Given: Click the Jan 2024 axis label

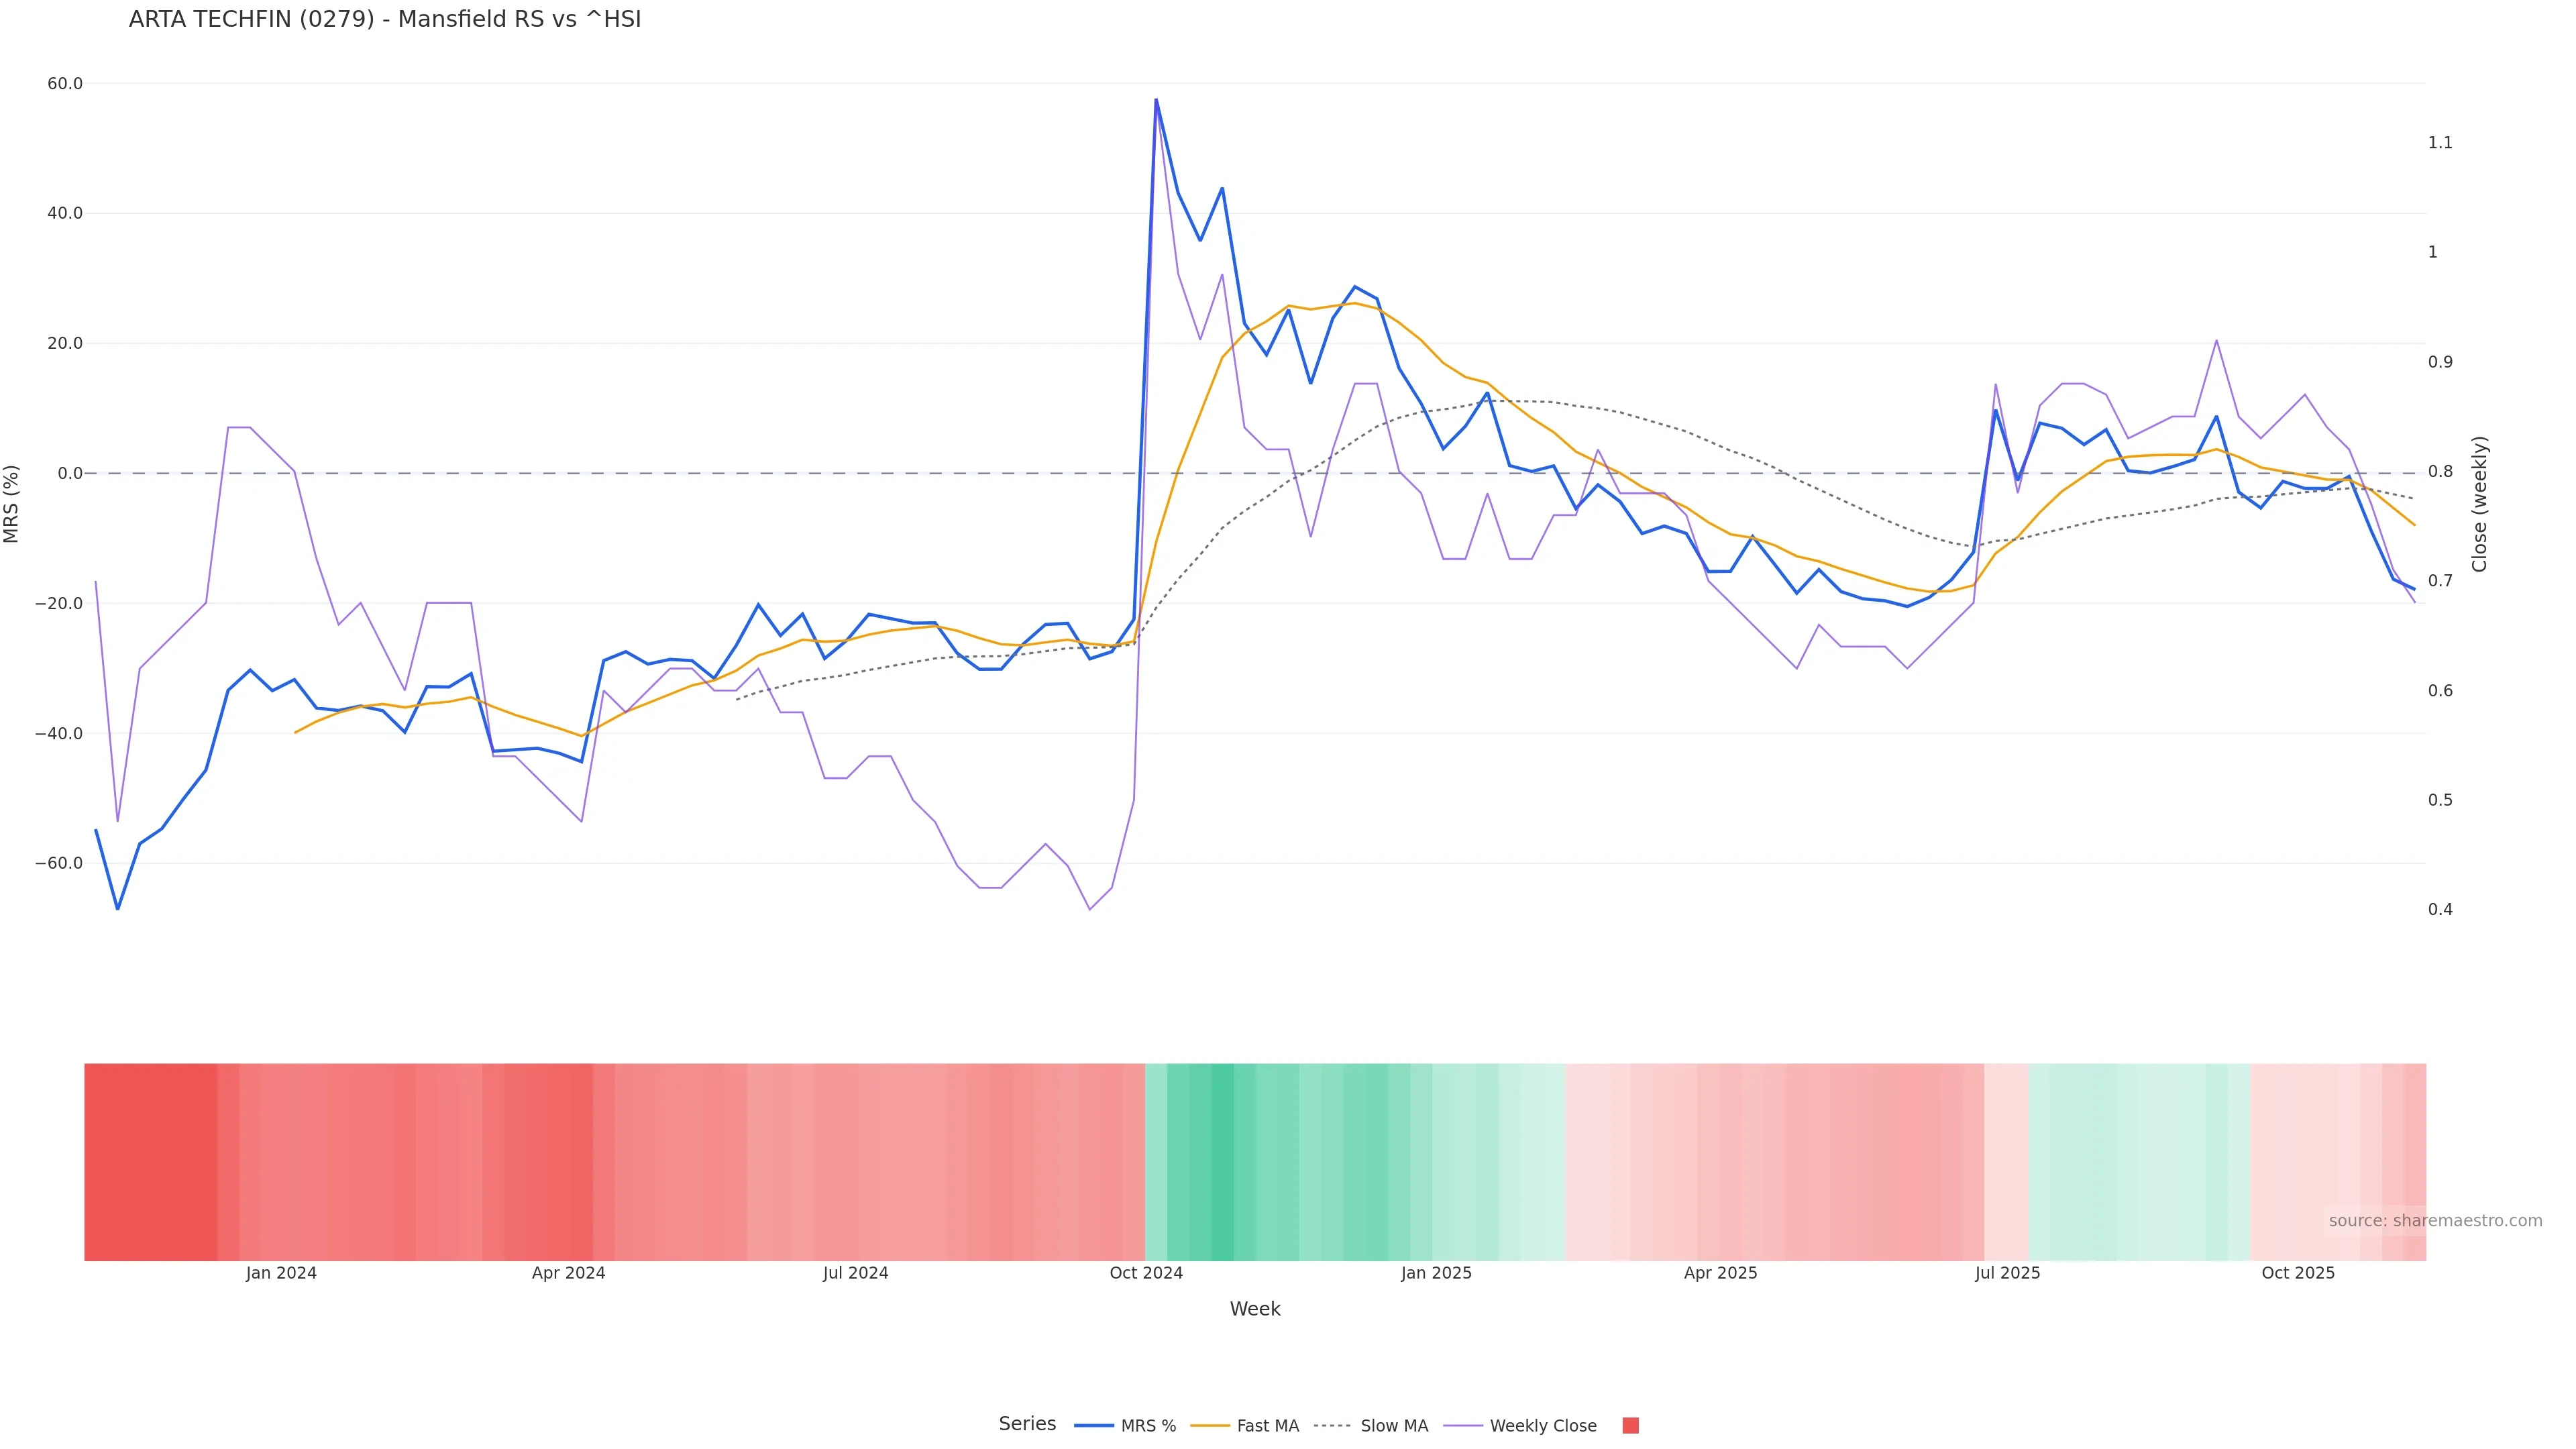Looking at the screenshot, I should (281, 1273).
